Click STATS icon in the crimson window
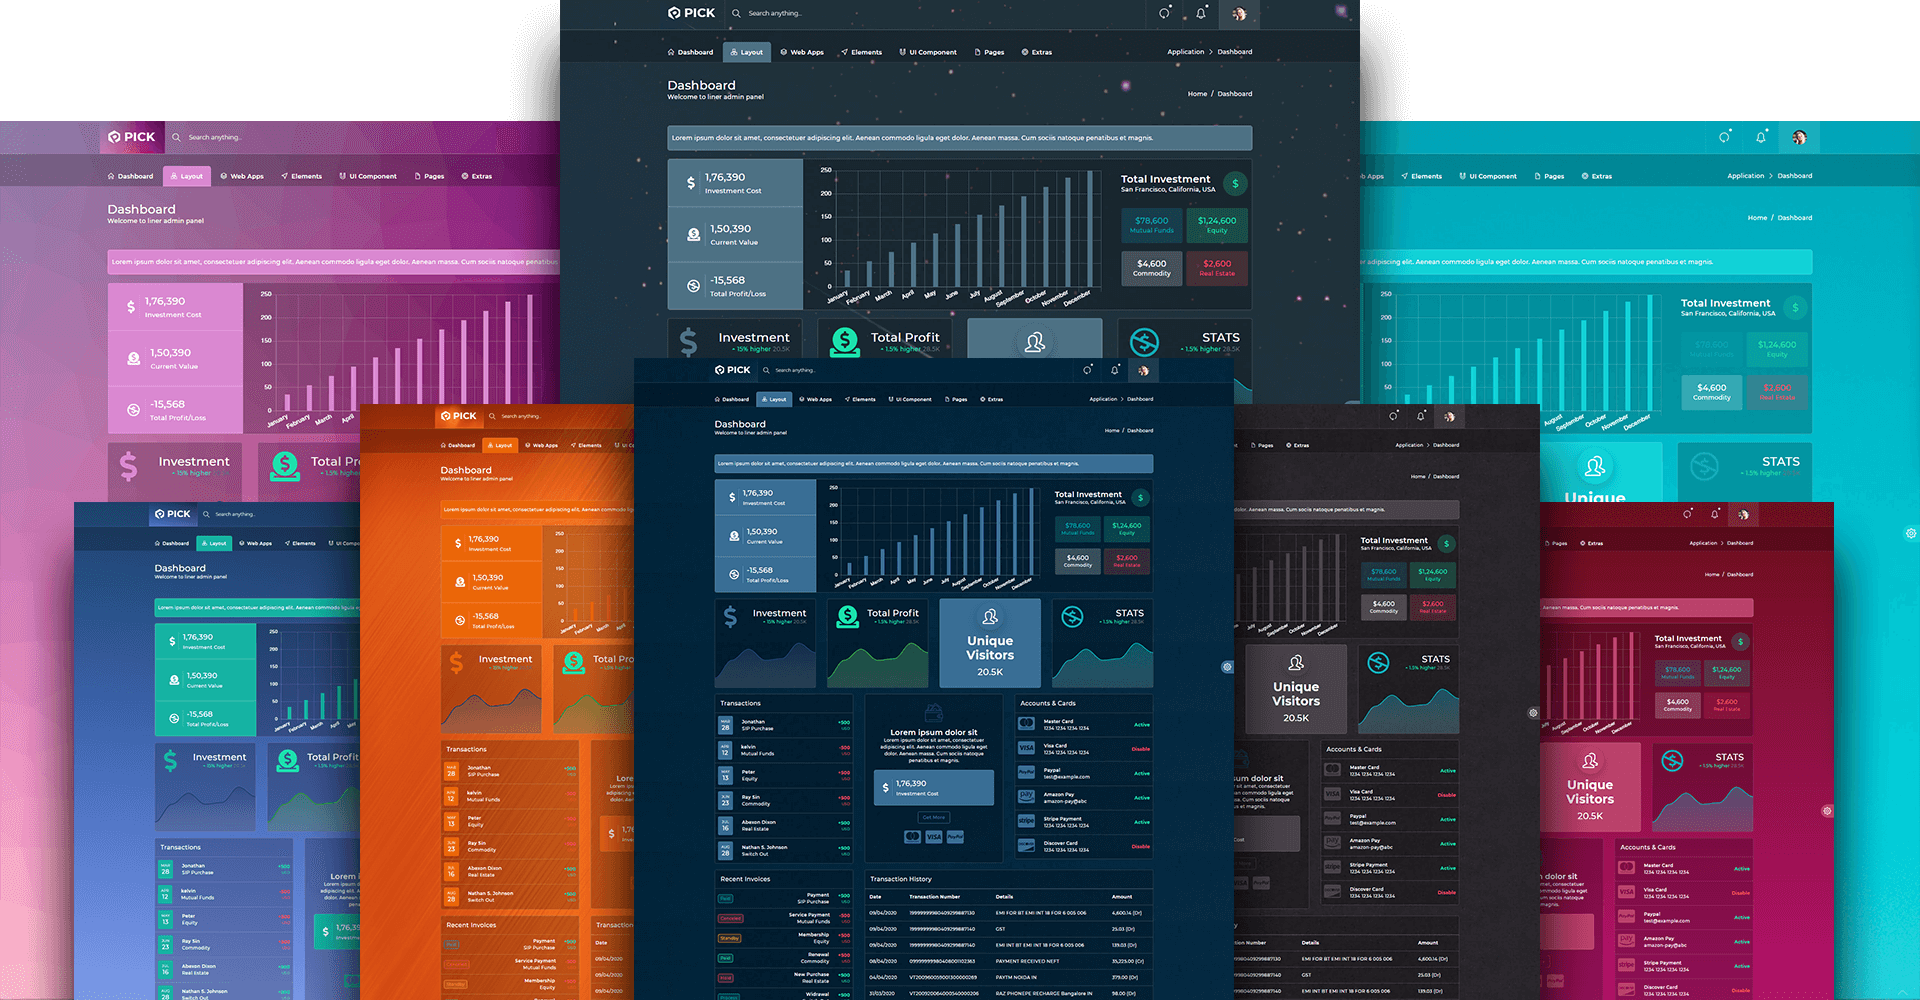This screenshot has height=1000, width=1920. (1672, 761)
